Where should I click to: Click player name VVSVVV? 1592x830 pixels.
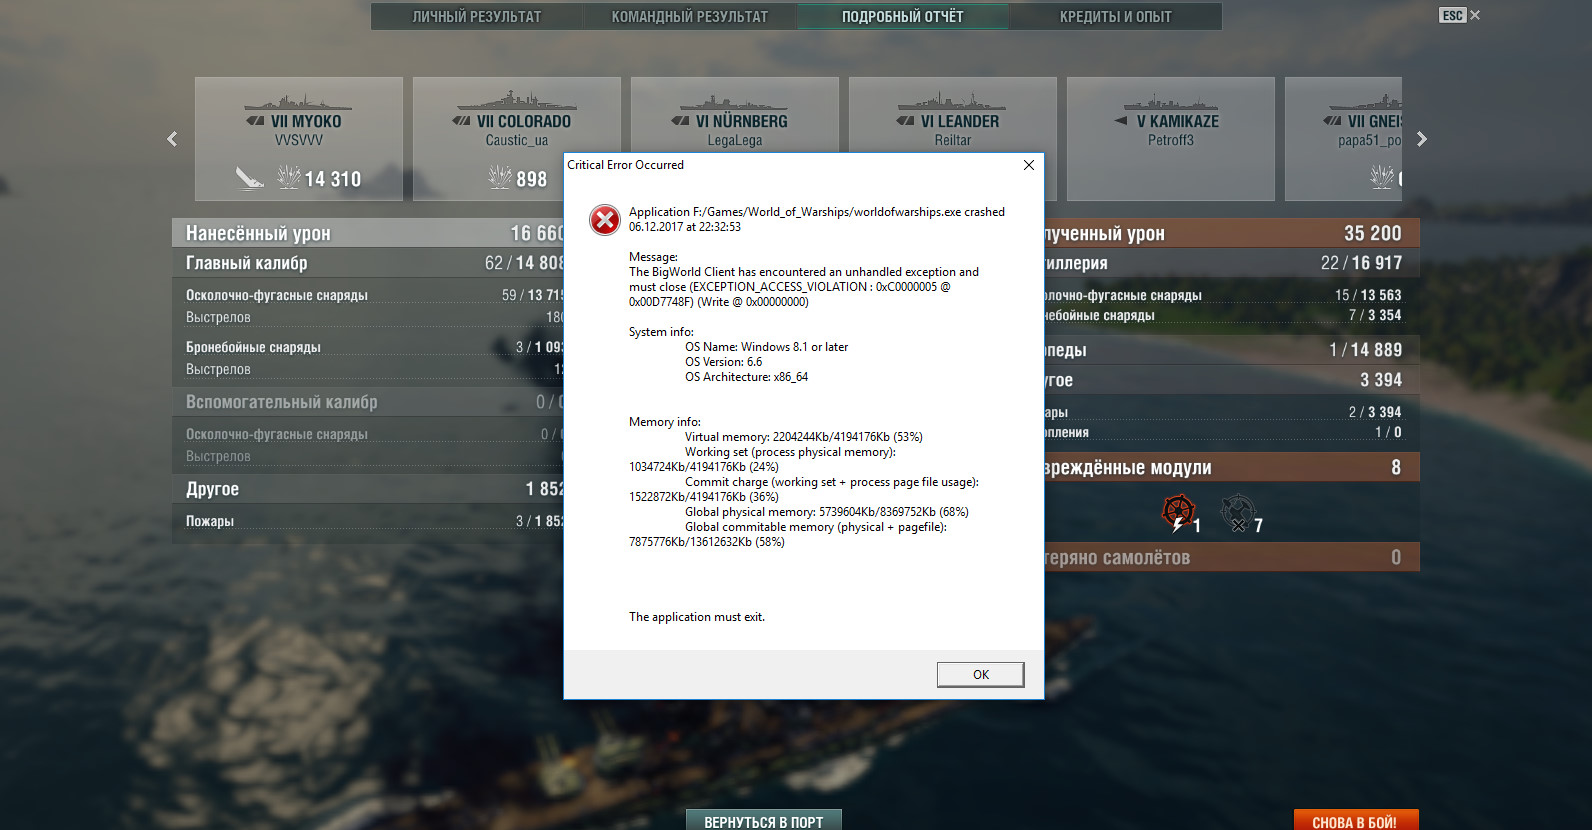299,140
